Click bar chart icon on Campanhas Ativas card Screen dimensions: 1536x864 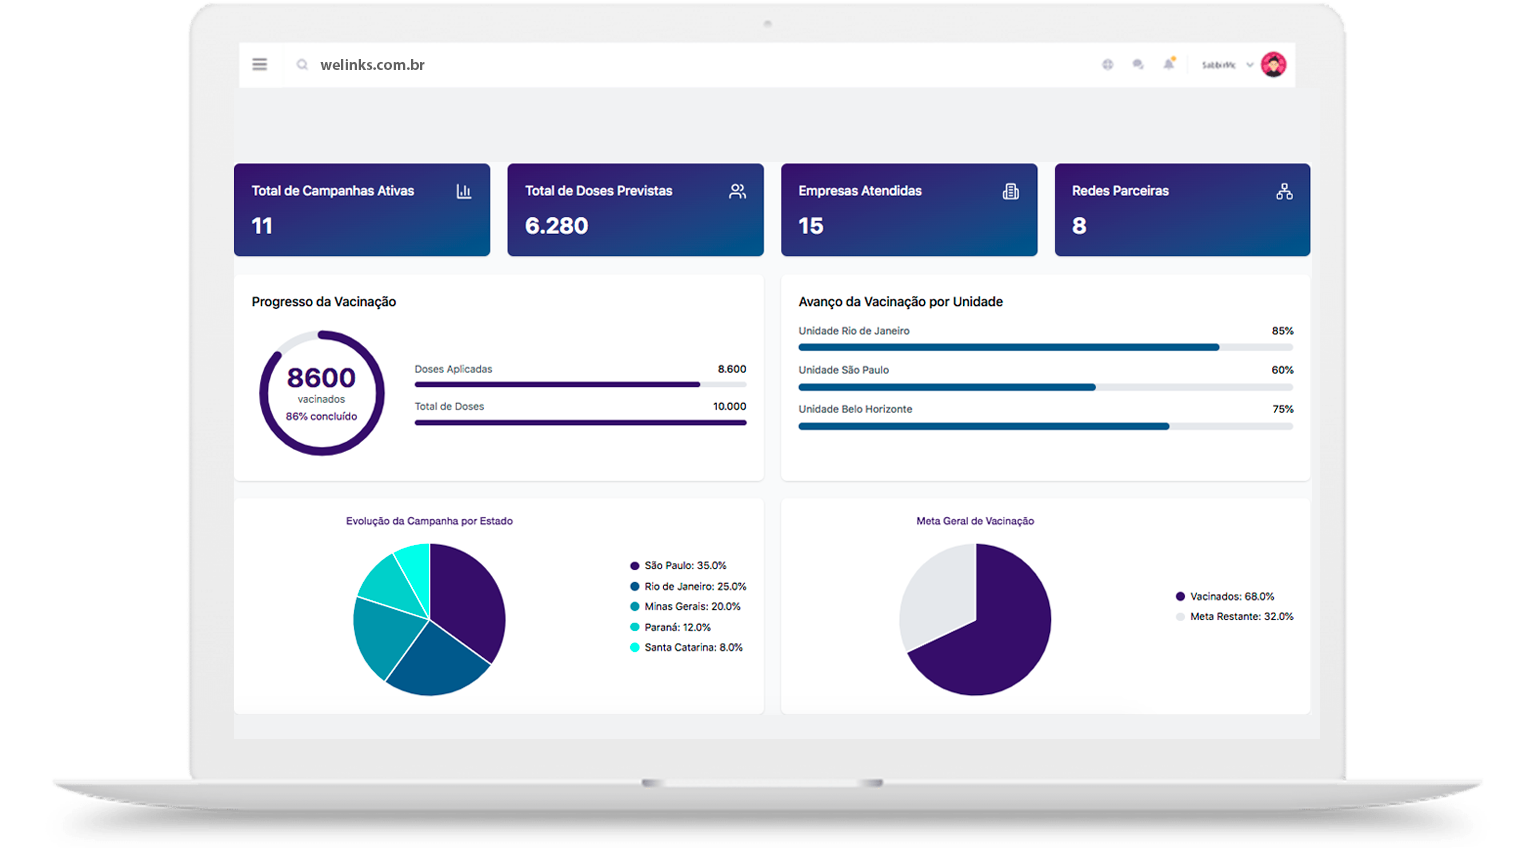pyautogui.click(x=464, y=191)
